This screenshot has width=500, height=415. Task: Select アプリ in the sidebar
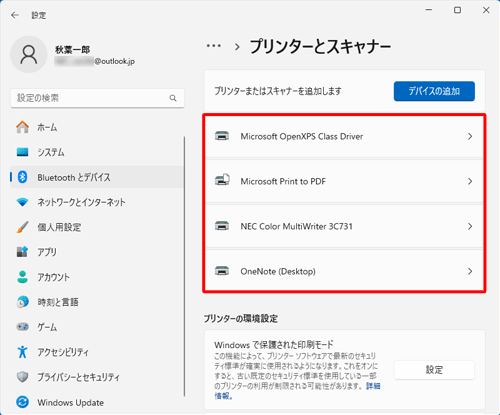(97, 252)
